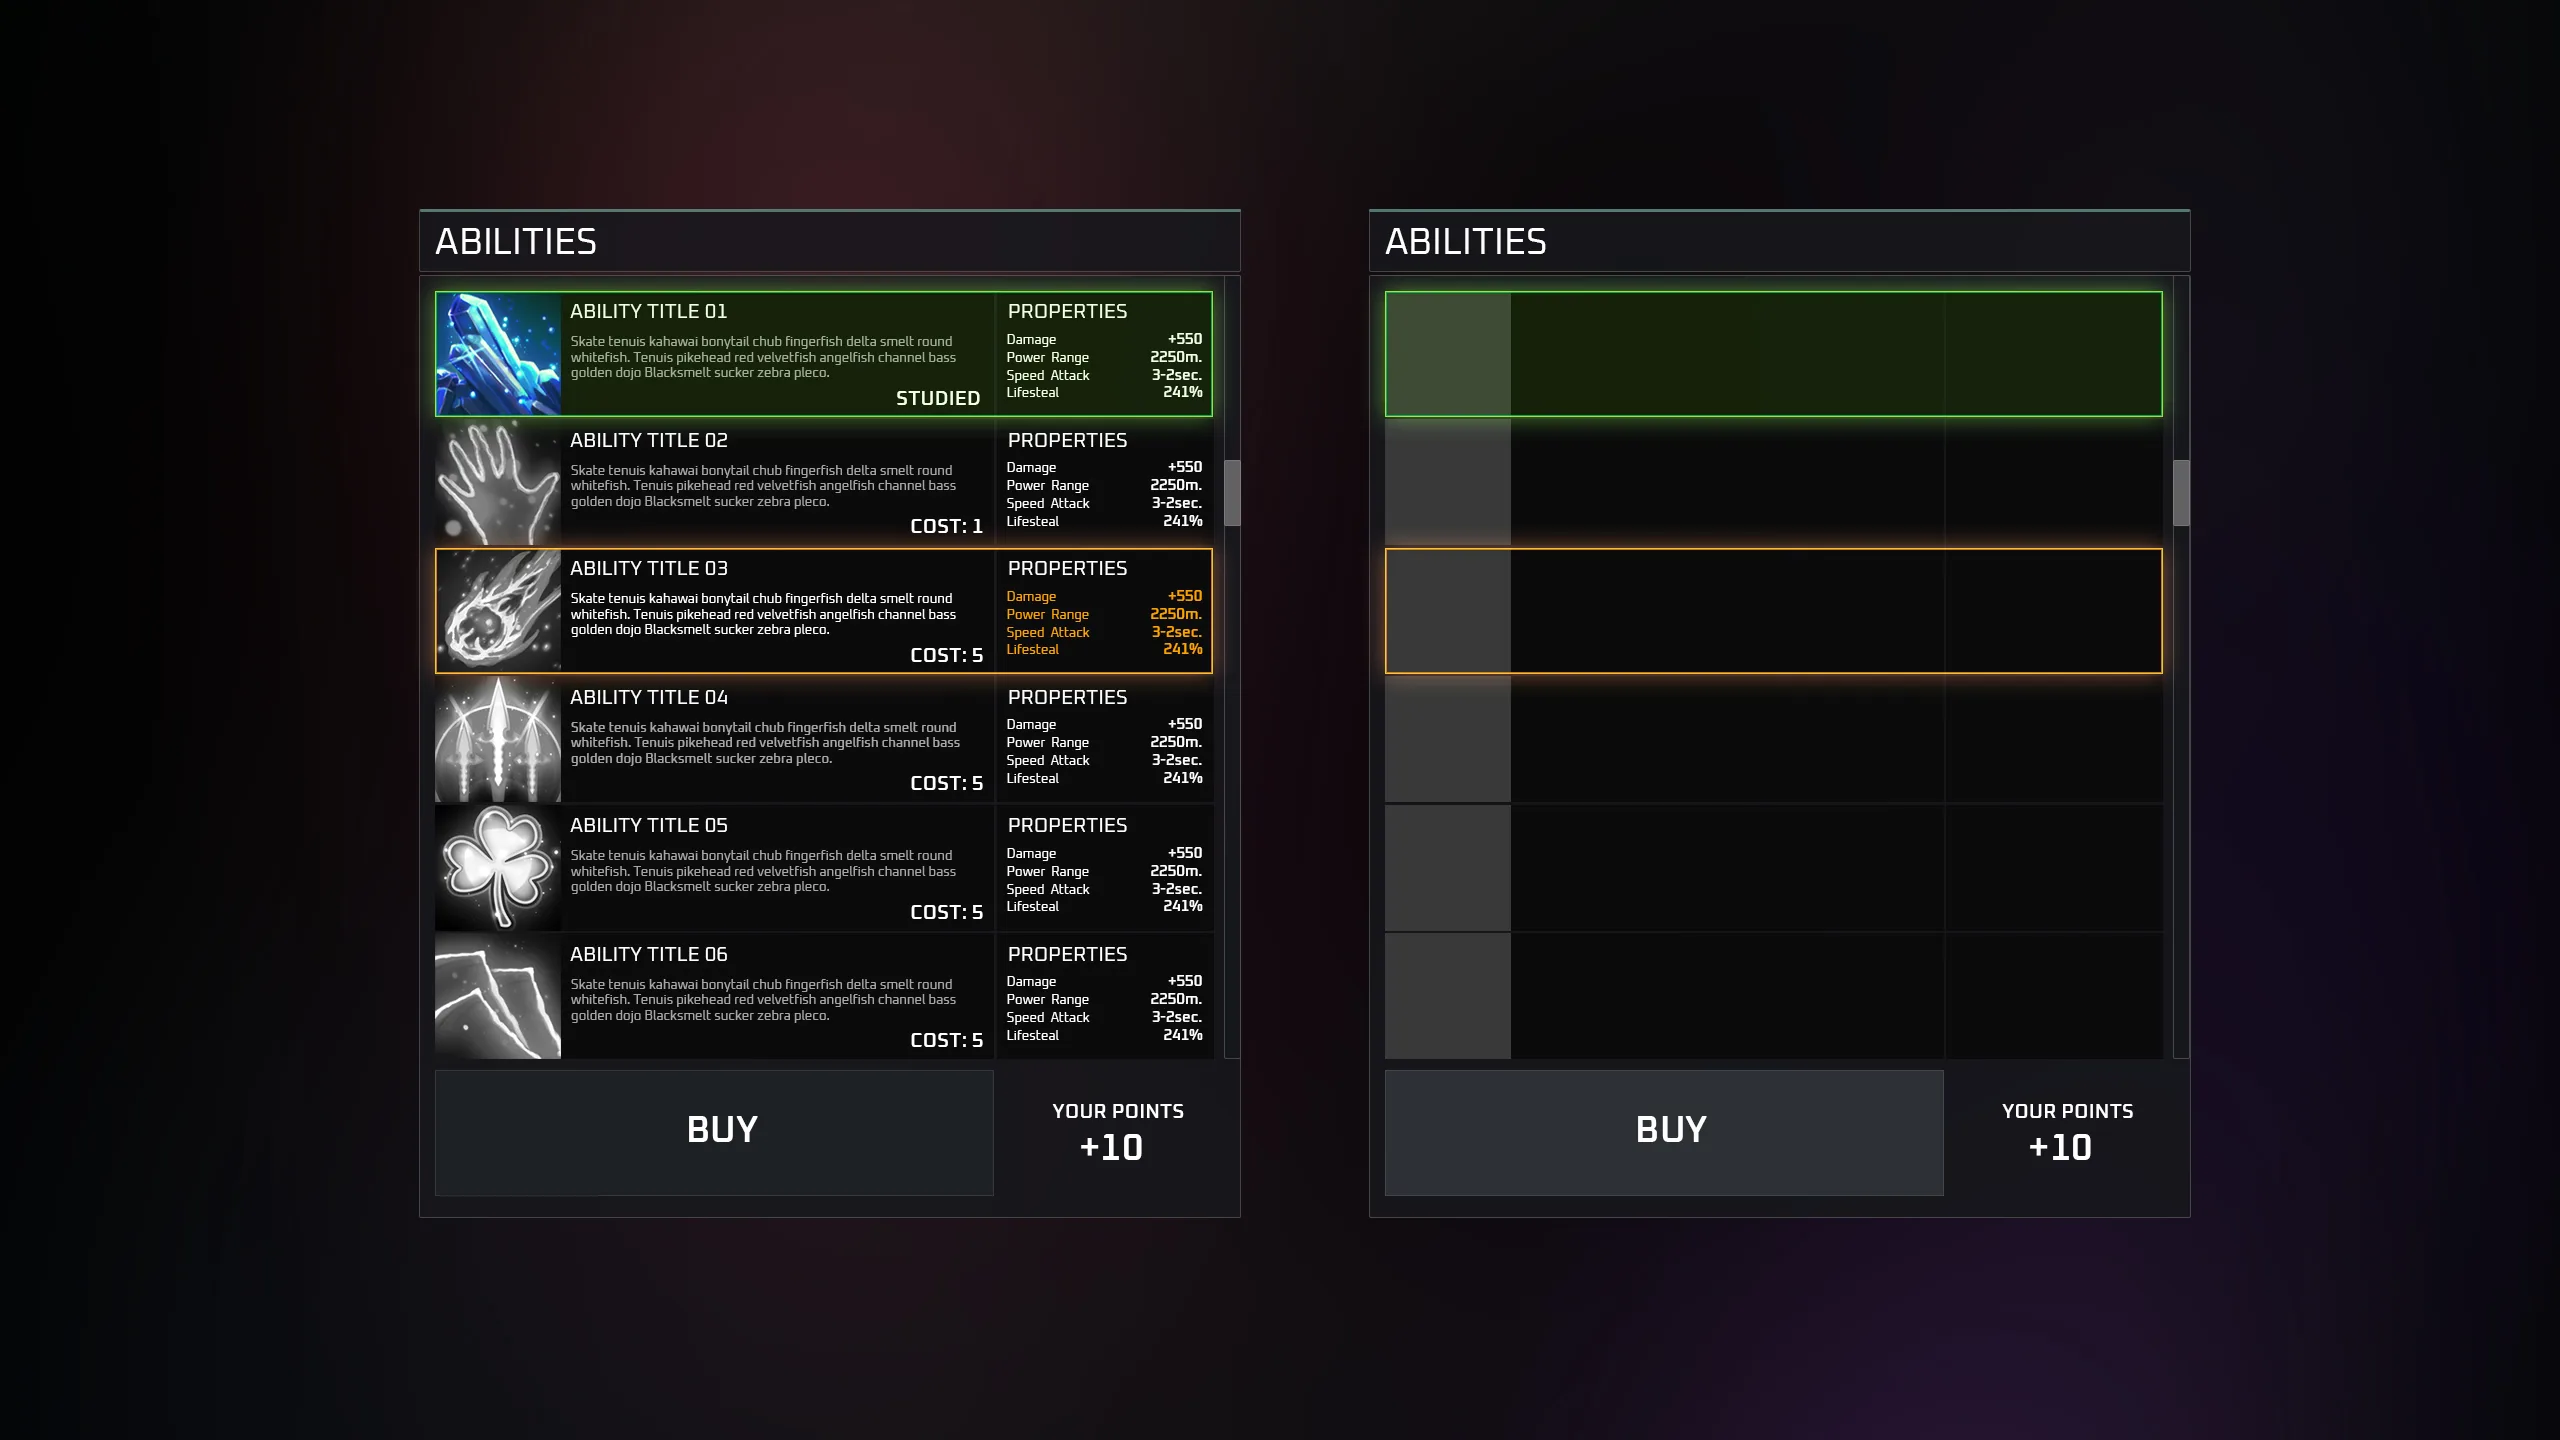Click the blue crystal ability icon

497,354
